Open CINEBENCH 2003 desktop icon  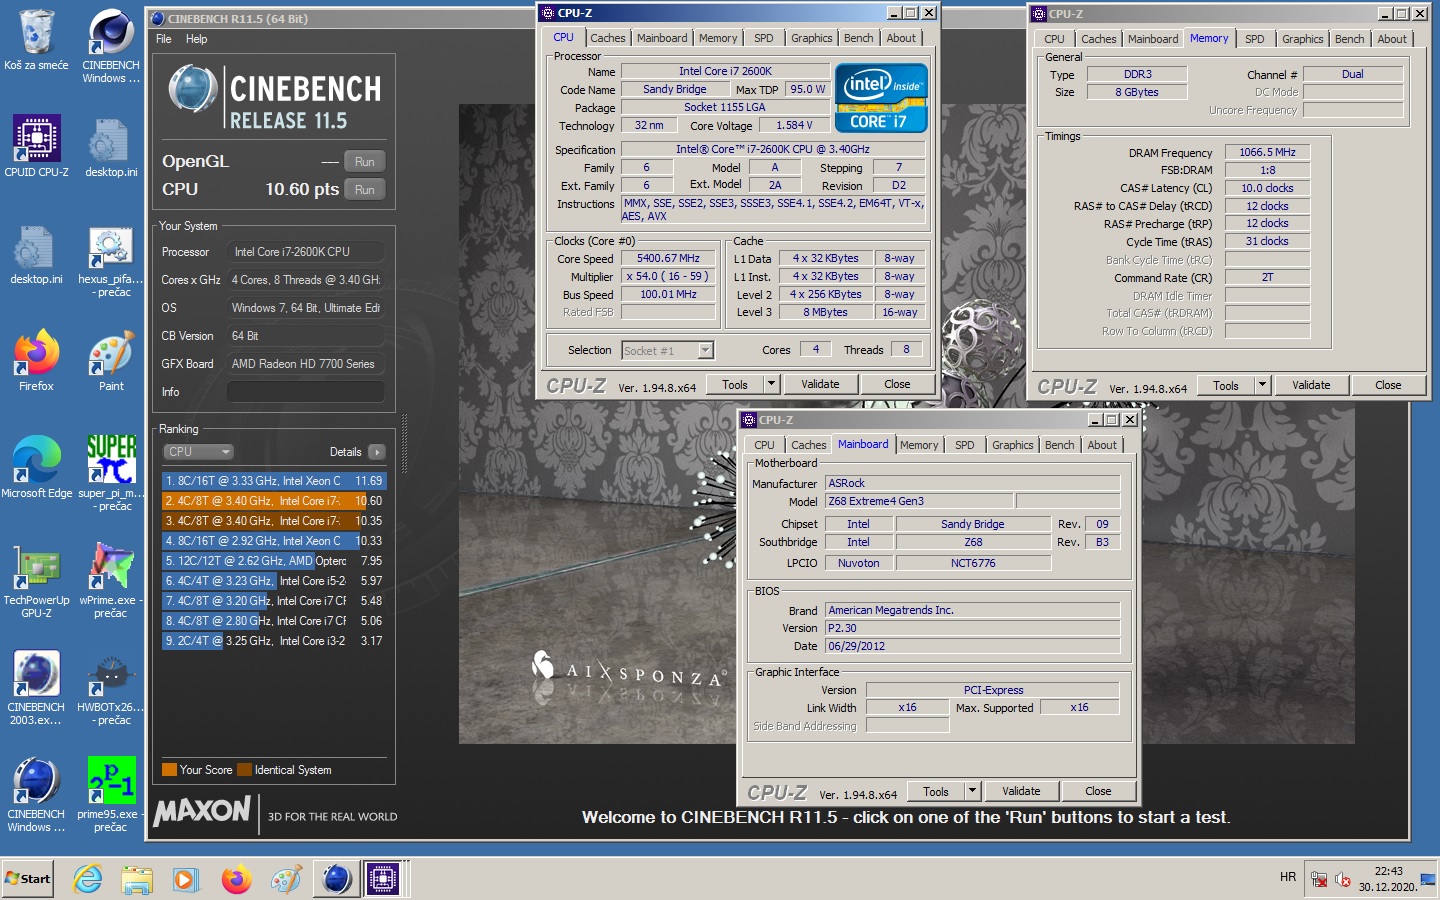point(36,687)
